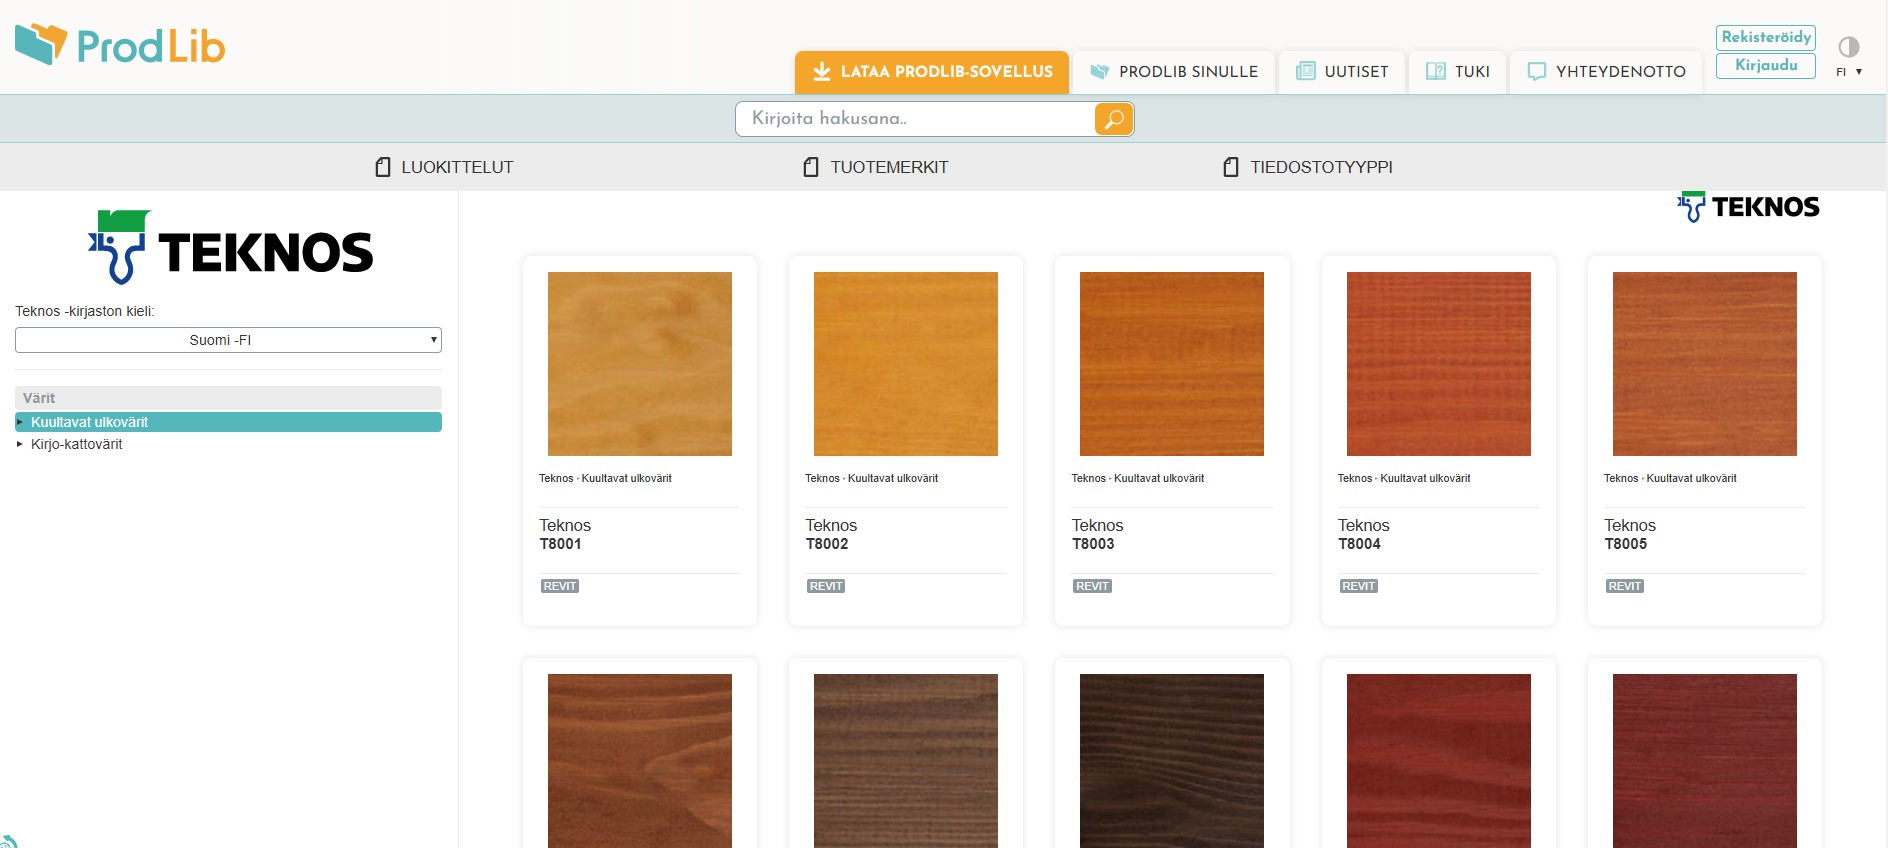This screenshot has height=848, width=1888.
Task: Click the Kirjaudu button
Action: coord(1766,66)
